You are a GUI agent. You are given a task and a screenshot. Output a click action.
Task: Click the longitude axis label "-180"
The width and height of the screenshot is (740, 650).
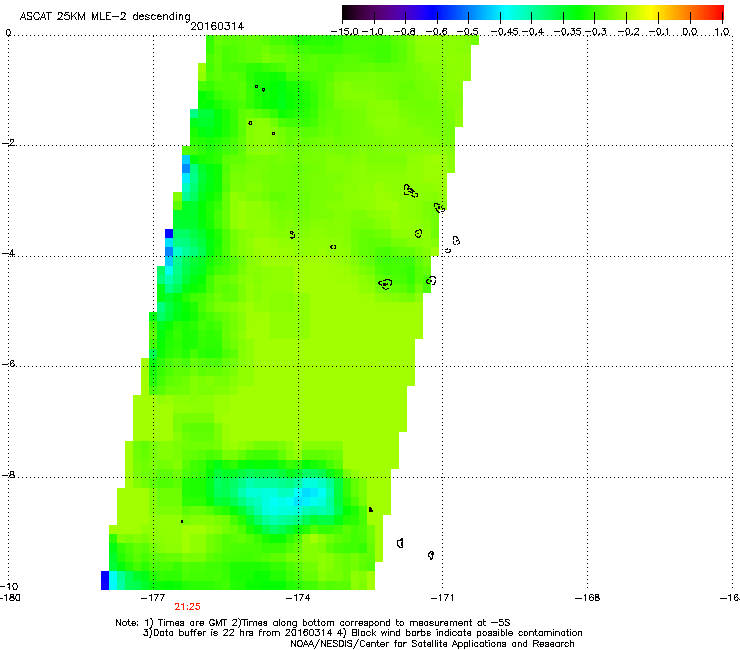(x=10, y=598)
